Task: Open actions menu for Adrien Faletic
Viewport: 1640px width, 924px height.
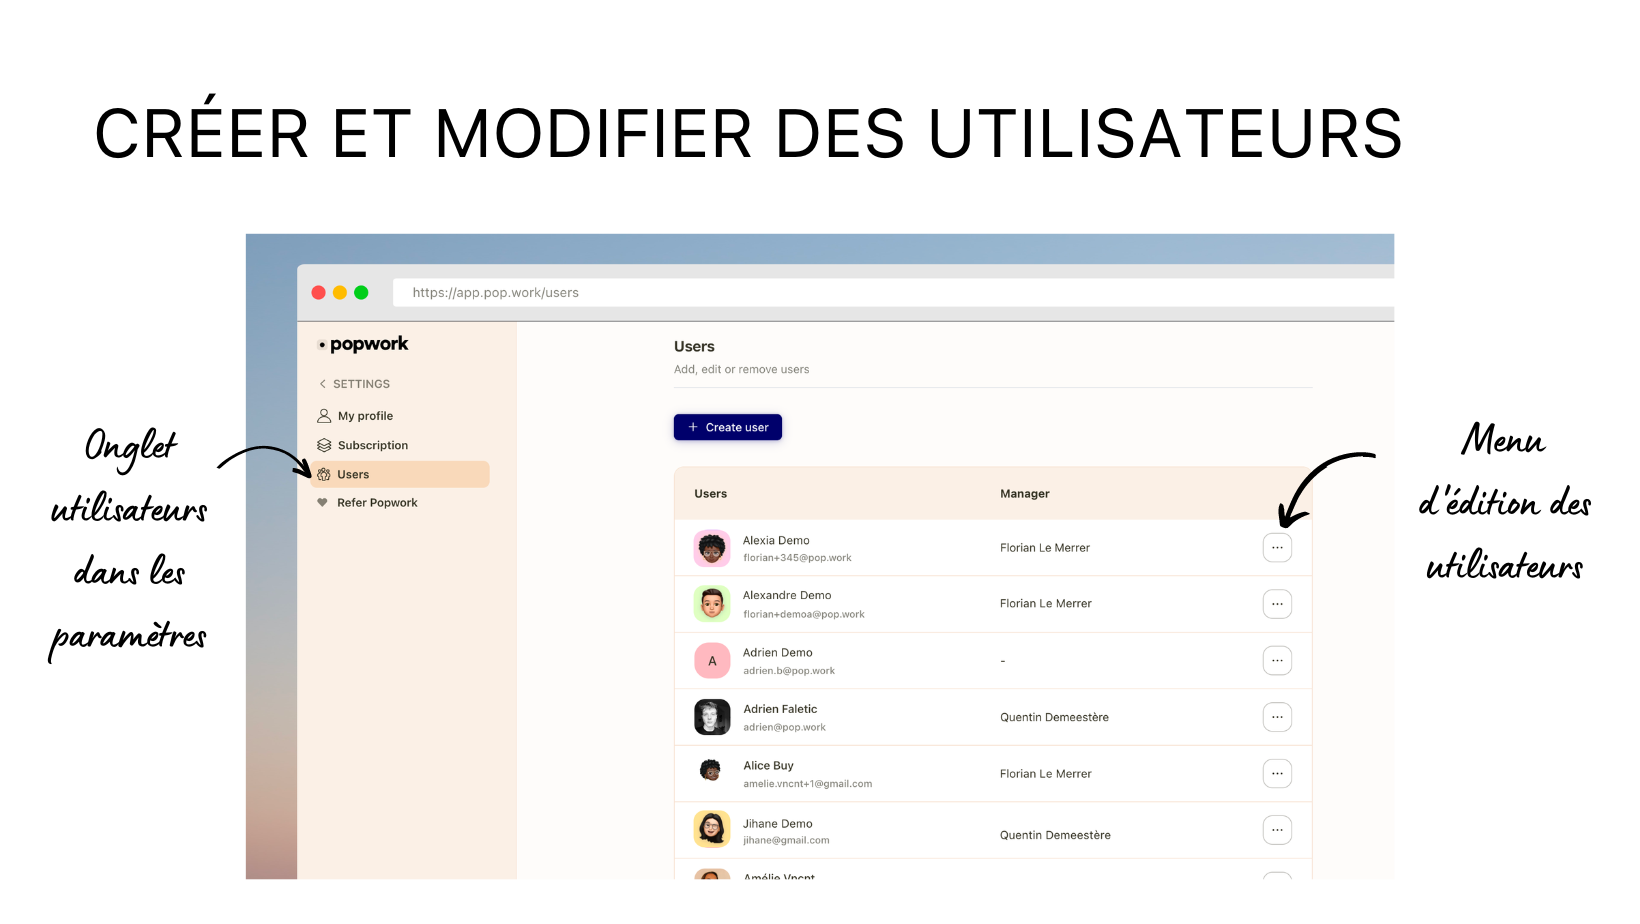Action: [1277, 716]
